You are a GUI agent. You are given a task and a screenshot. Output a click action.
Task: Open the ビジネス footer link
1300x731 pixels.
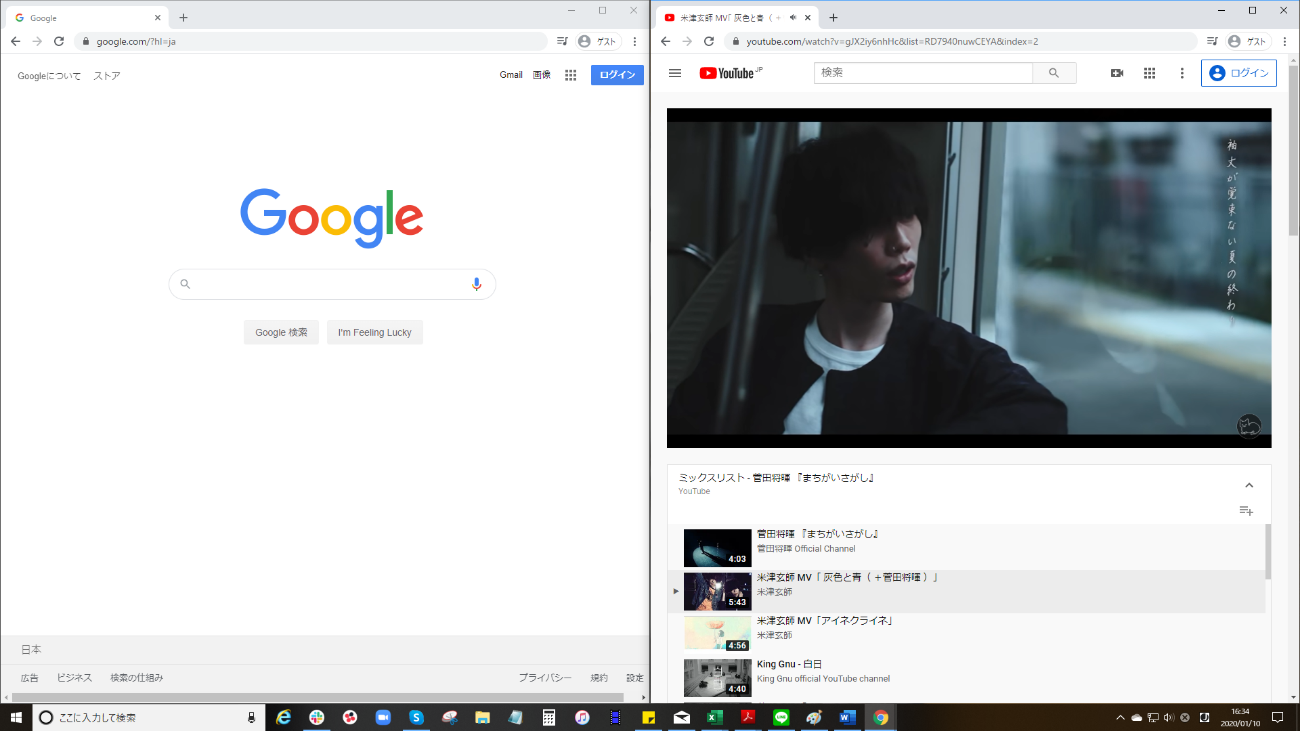(x=74, y=678)
